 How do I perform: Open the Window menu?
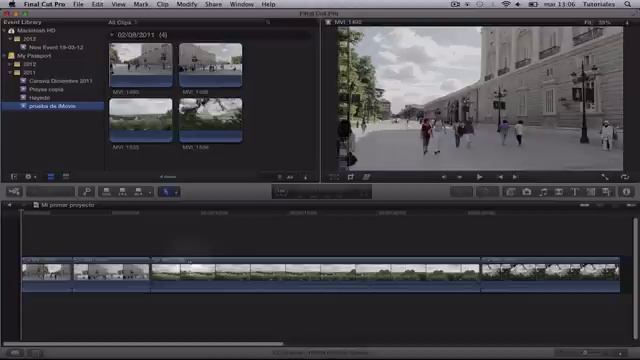[242, 4]
